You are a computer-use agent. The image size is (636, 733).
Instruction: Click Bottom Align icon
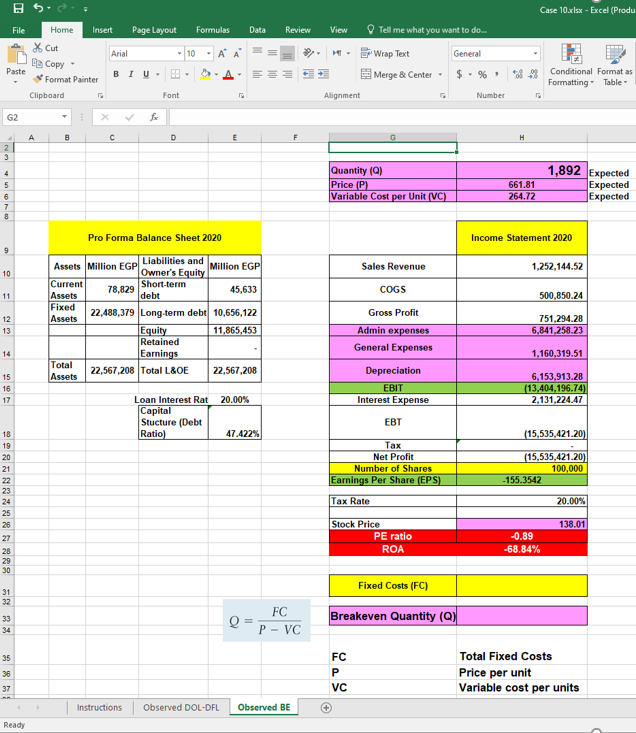(x=287, y=53)
